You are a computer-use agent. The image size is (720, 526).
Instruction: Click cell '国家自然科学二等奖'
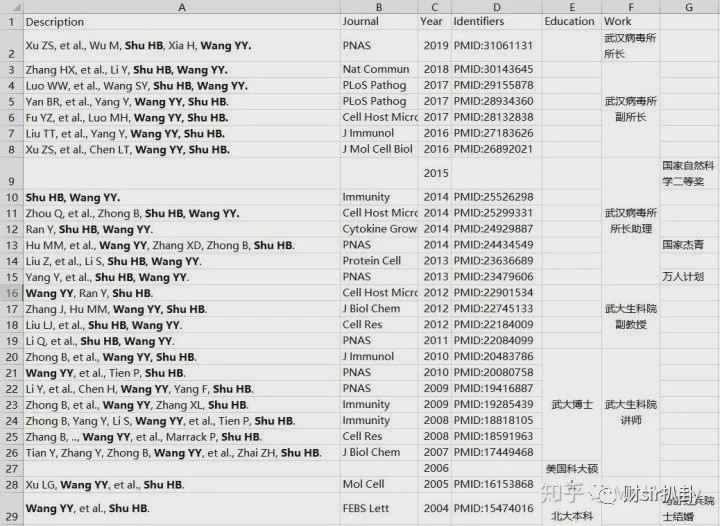tap(689, 173)
